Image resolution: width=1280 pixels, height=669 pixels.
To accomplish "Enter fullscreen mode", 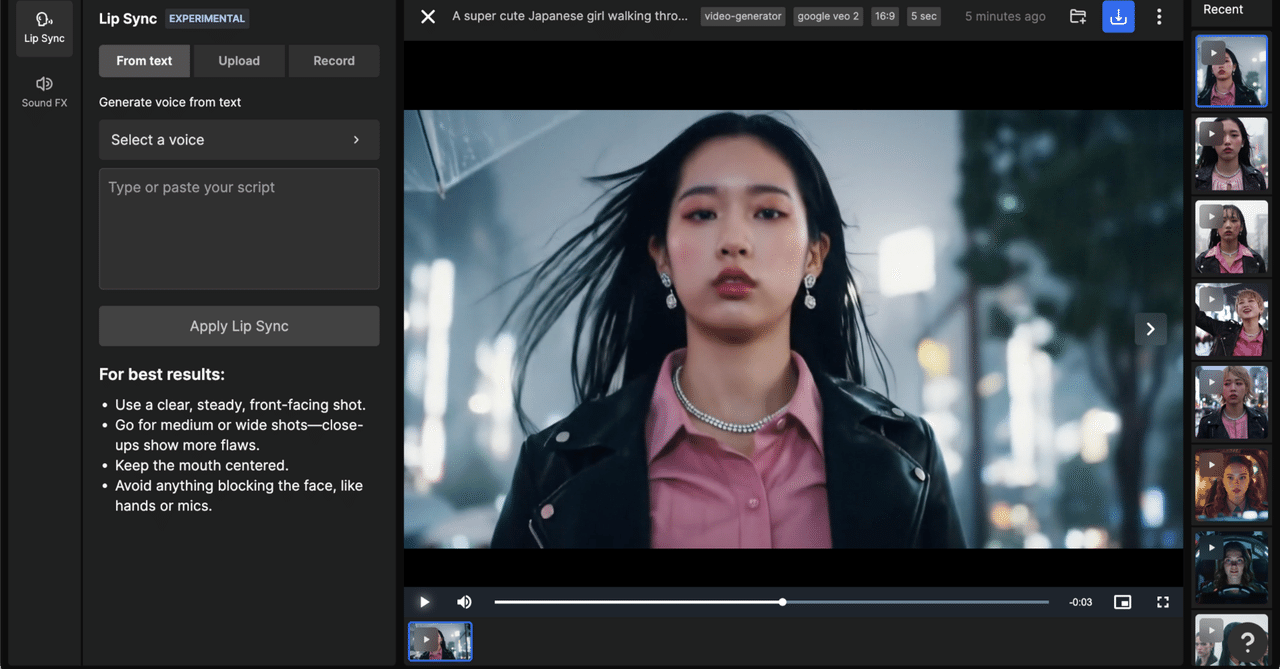I will point(1162,601).
